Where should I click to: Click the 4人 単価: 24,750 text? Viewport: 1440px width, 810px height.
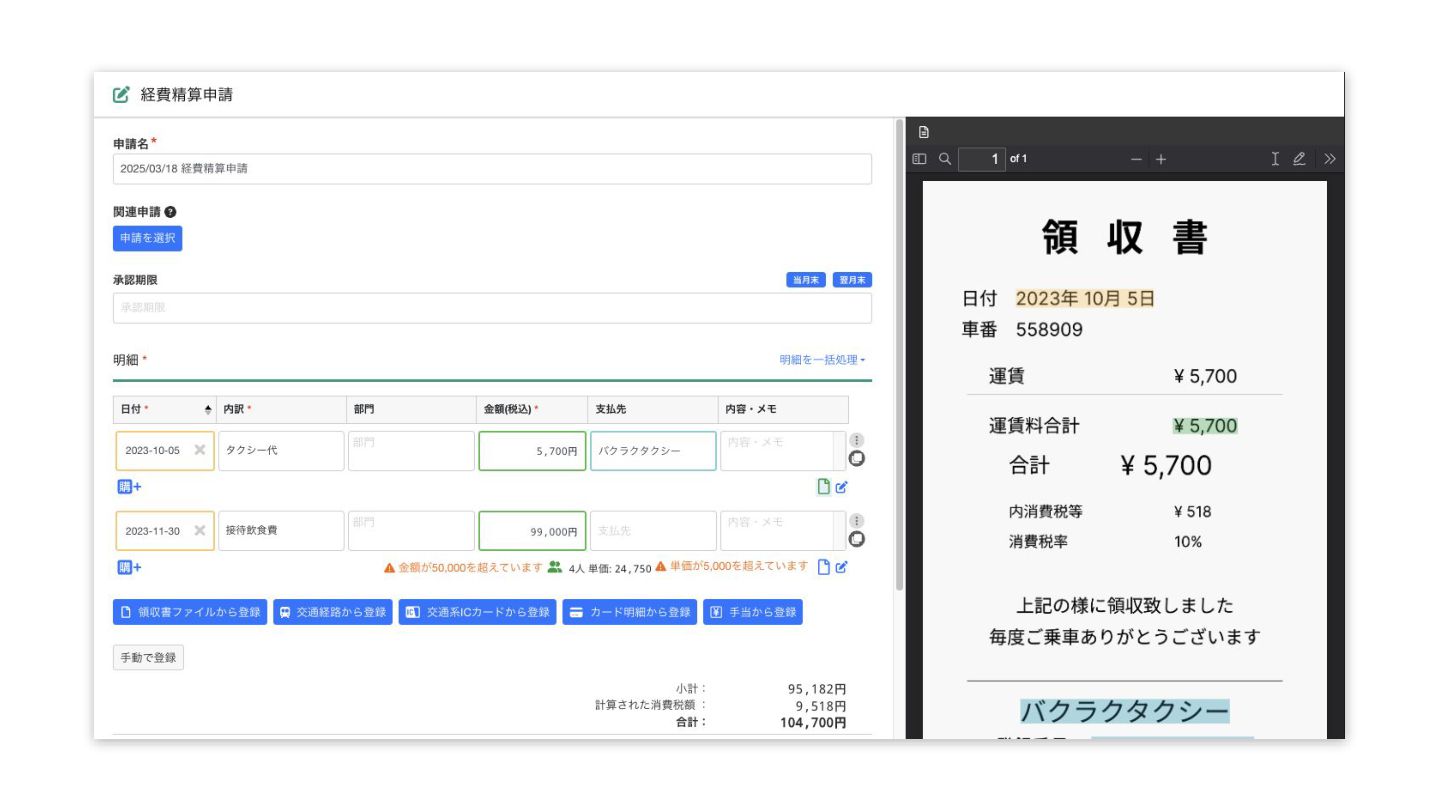(x=610, y=568)
